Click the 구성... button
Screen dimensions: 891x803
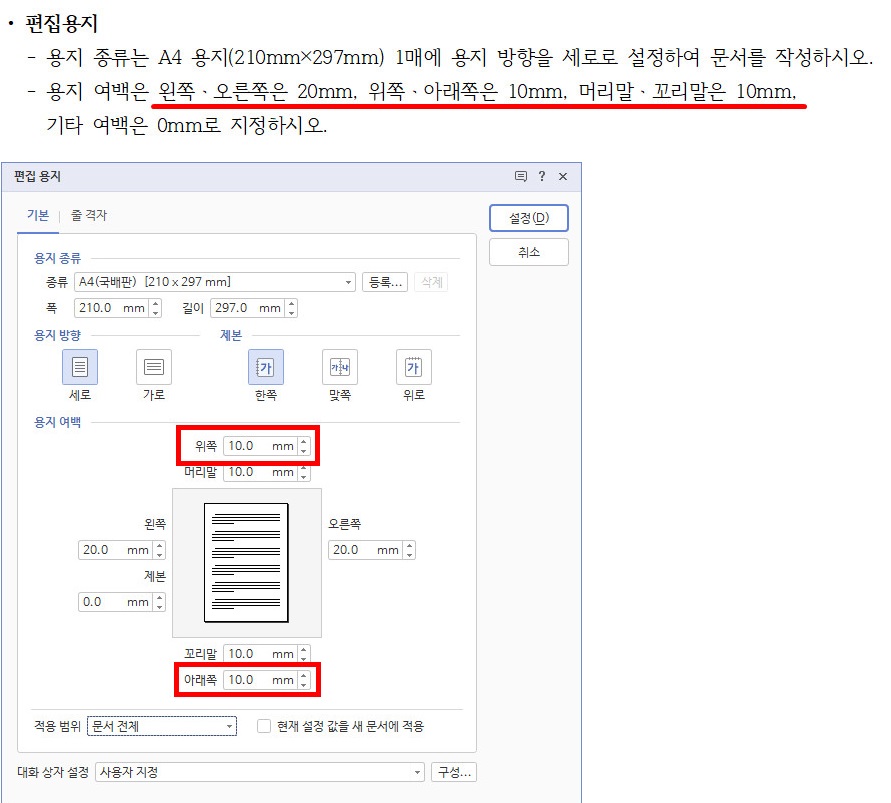tap(453, 772)
